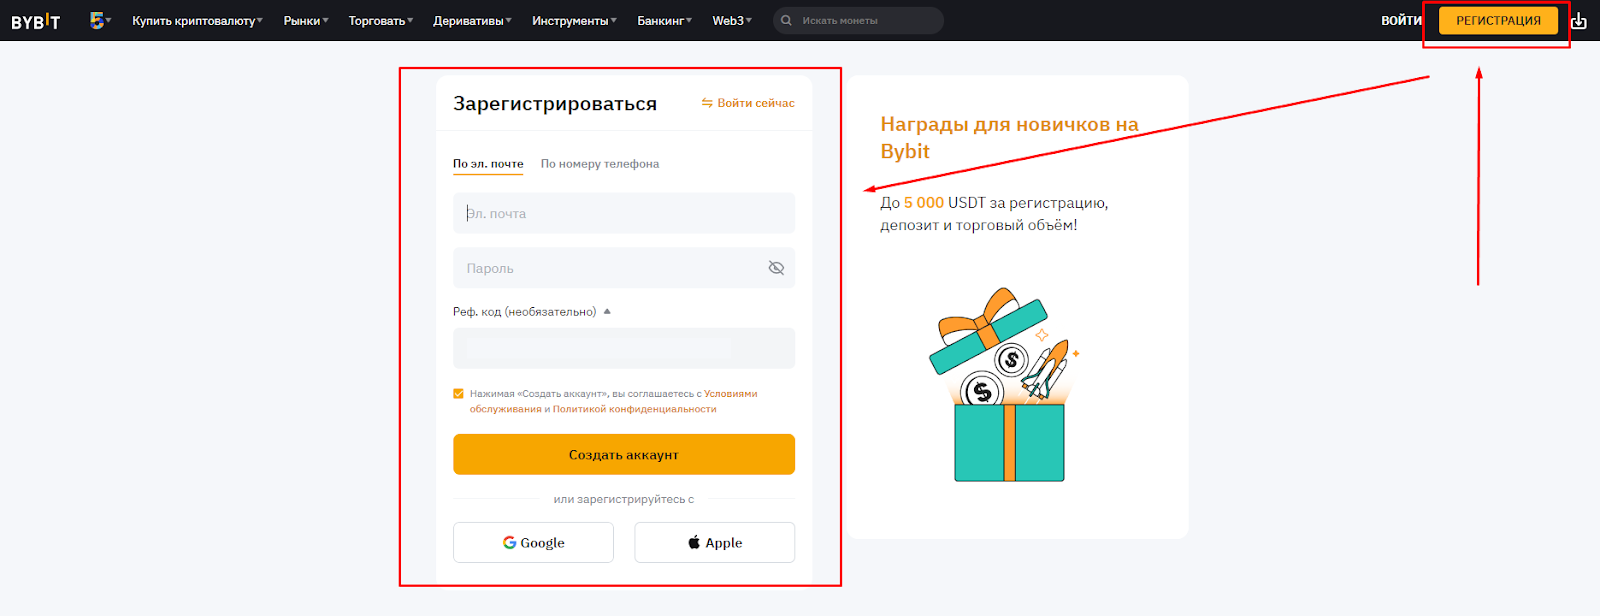Open the Политикой конфиденциальности link
Screen dimensions: 1600x616
[x=635, y=409]
